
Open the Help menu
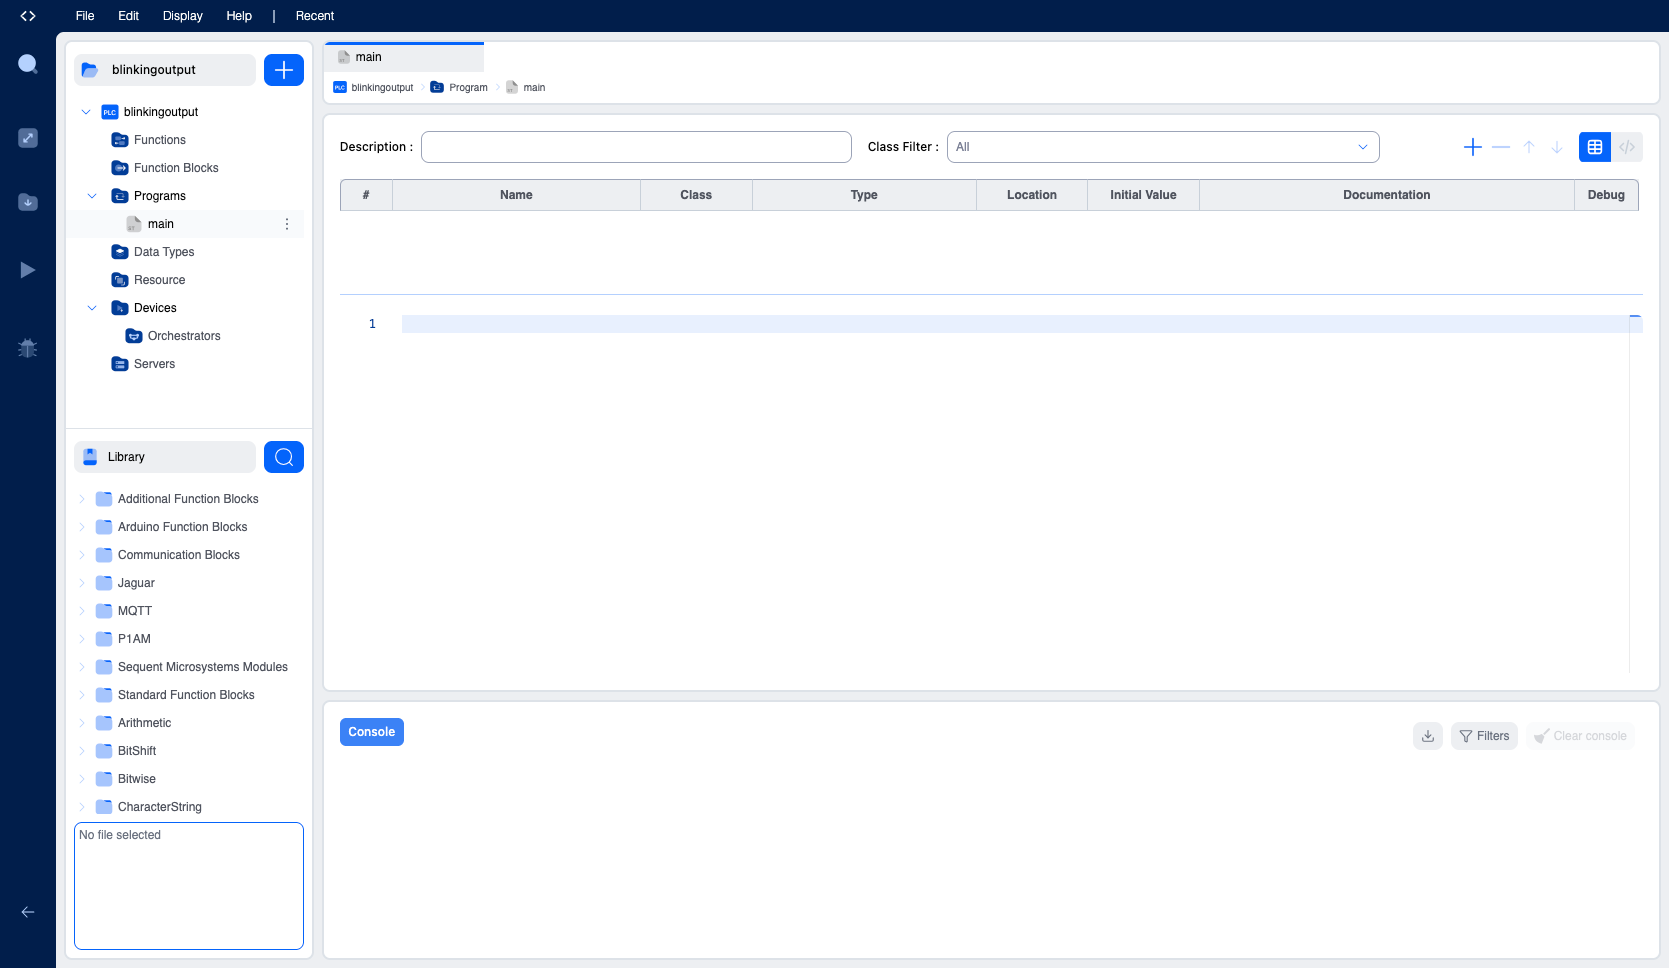pyautogui.click(x=239, y=16)
